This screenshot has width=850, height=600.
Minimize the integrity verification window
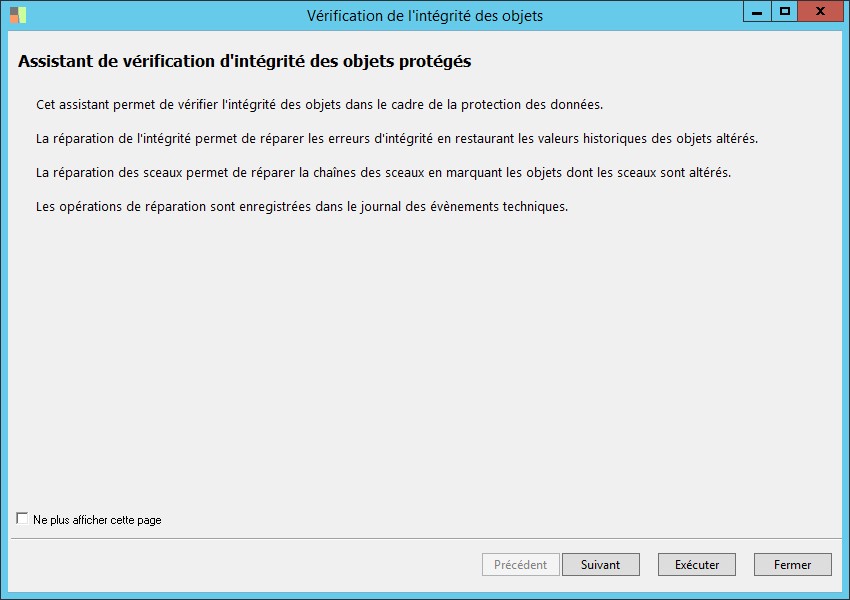point(758,11)
